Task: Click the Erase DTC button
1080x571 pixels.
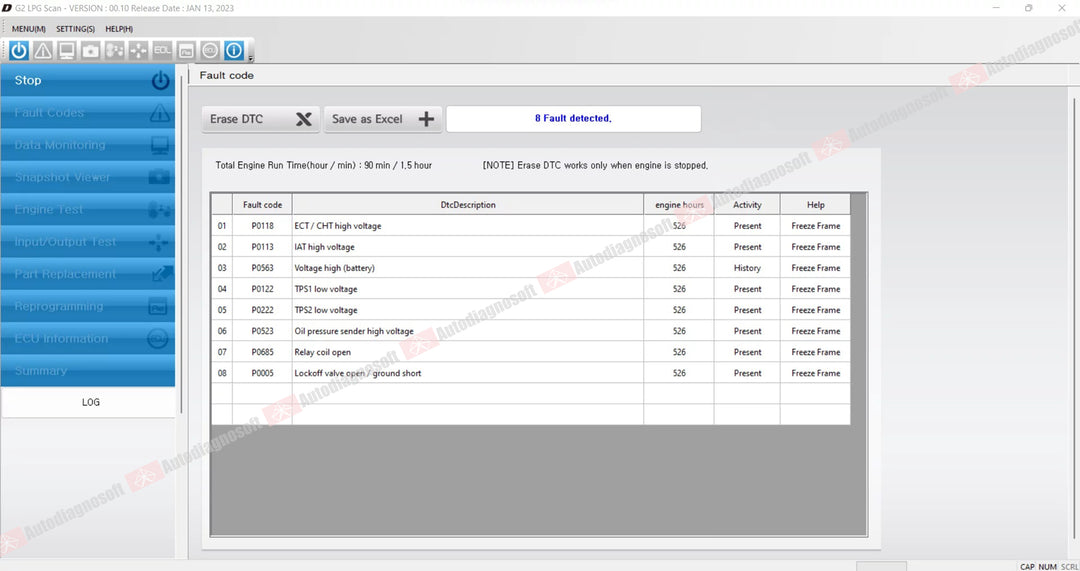Action: point(261,119)
